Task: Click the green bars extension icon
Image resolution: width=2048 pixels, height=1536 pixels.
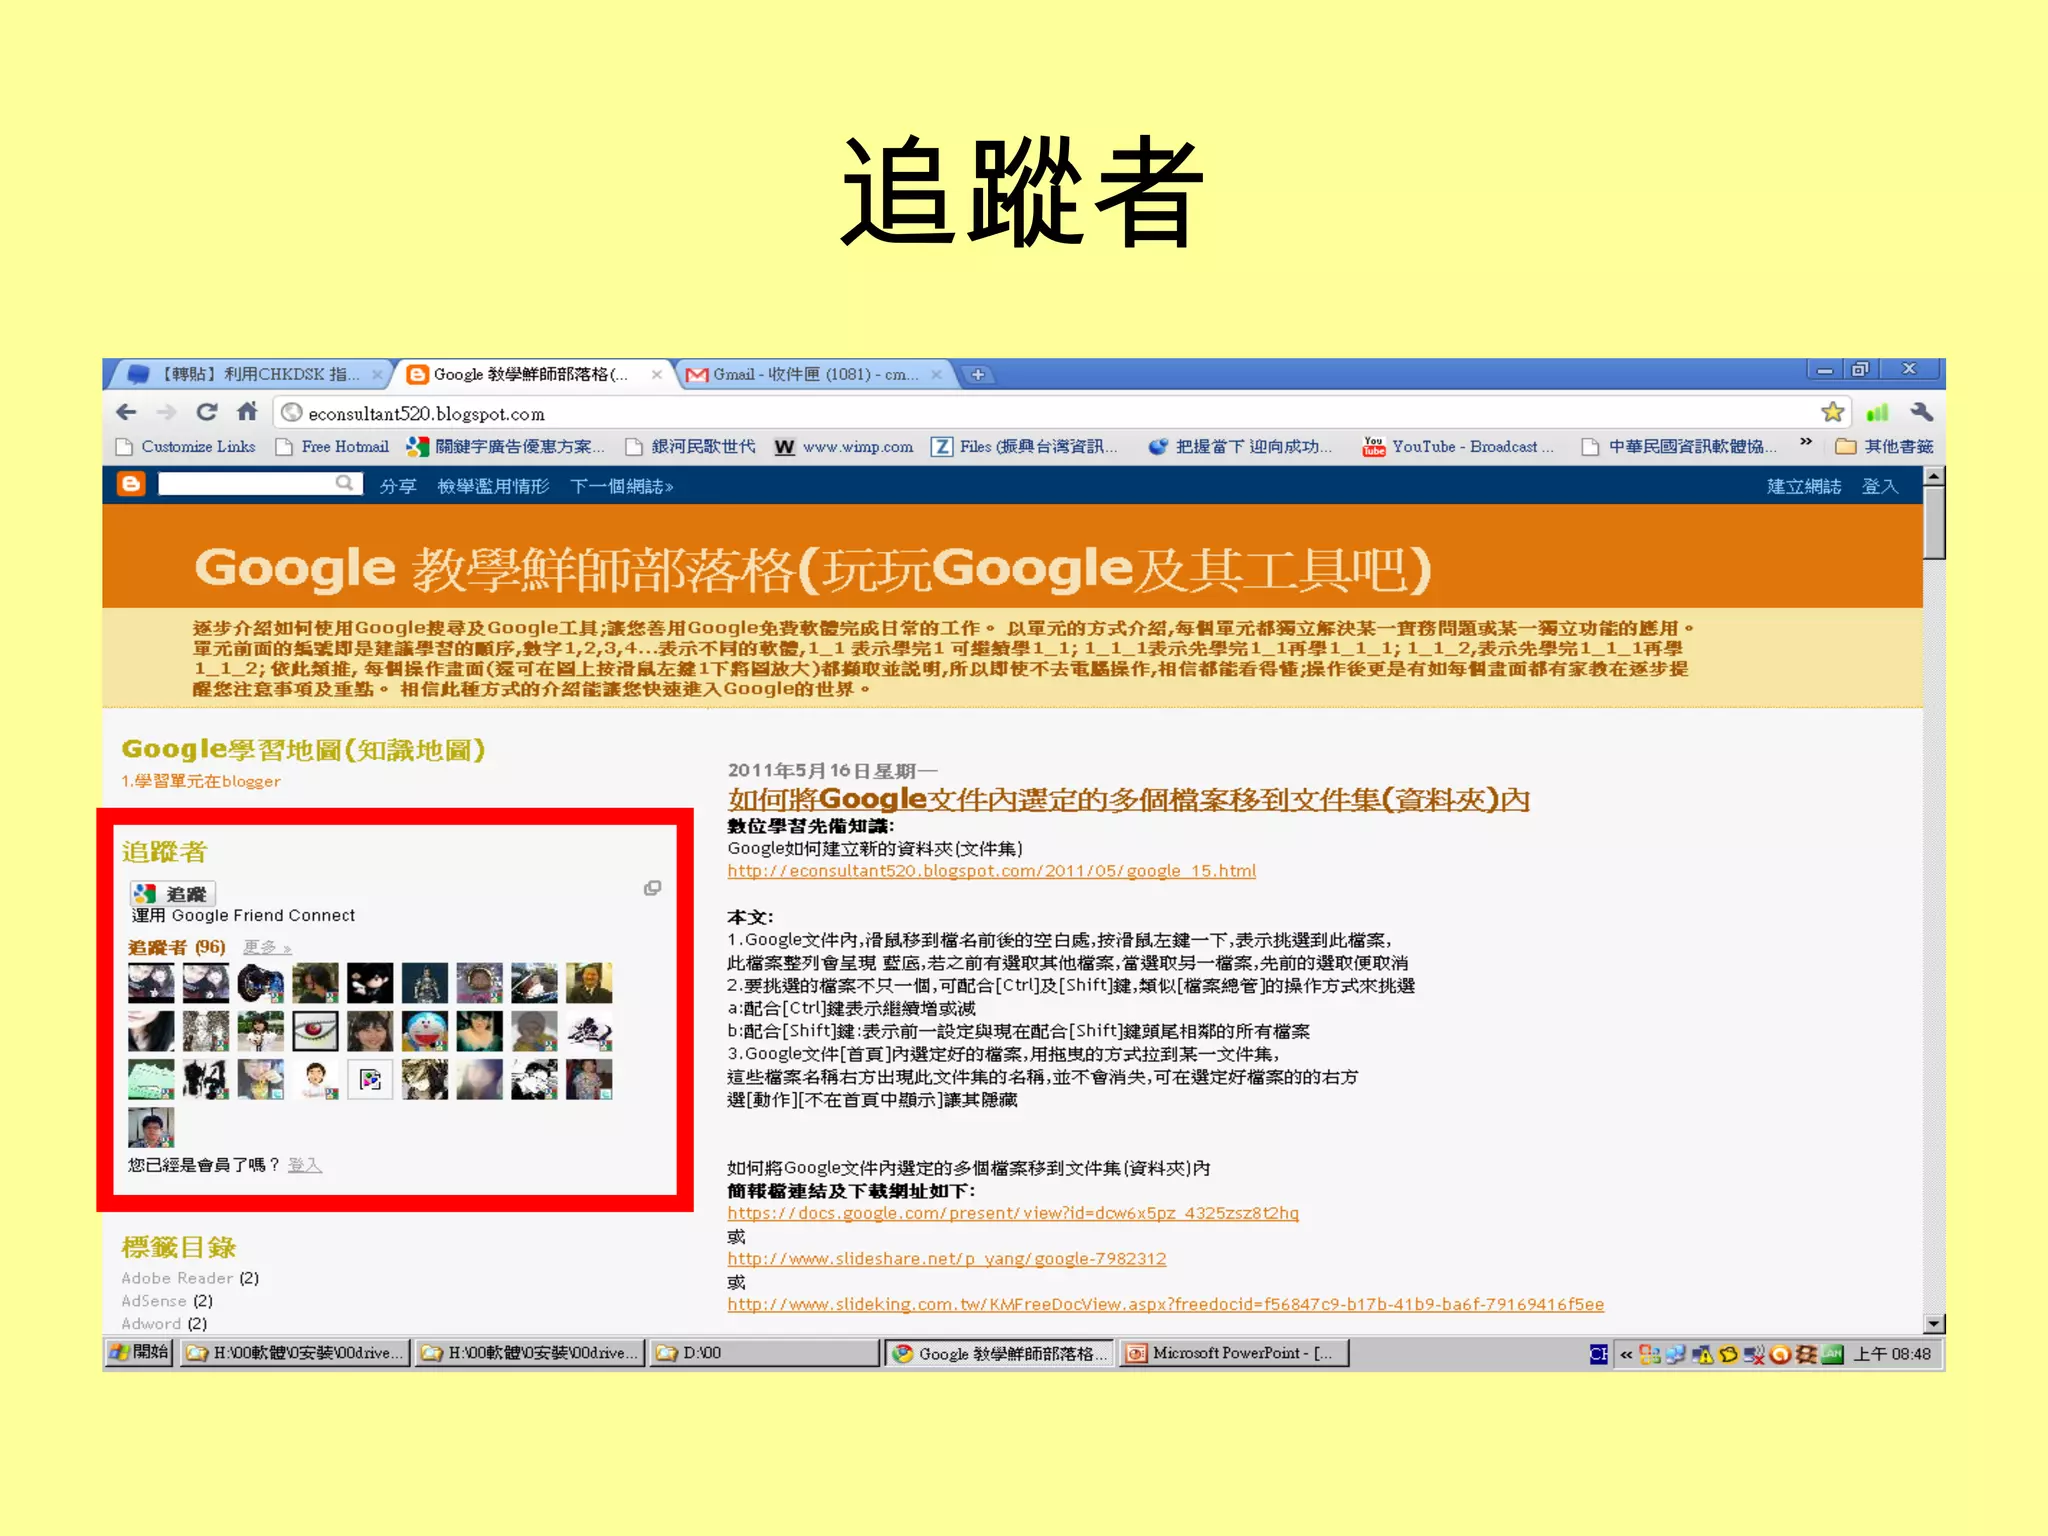Action: [1877, 412]
